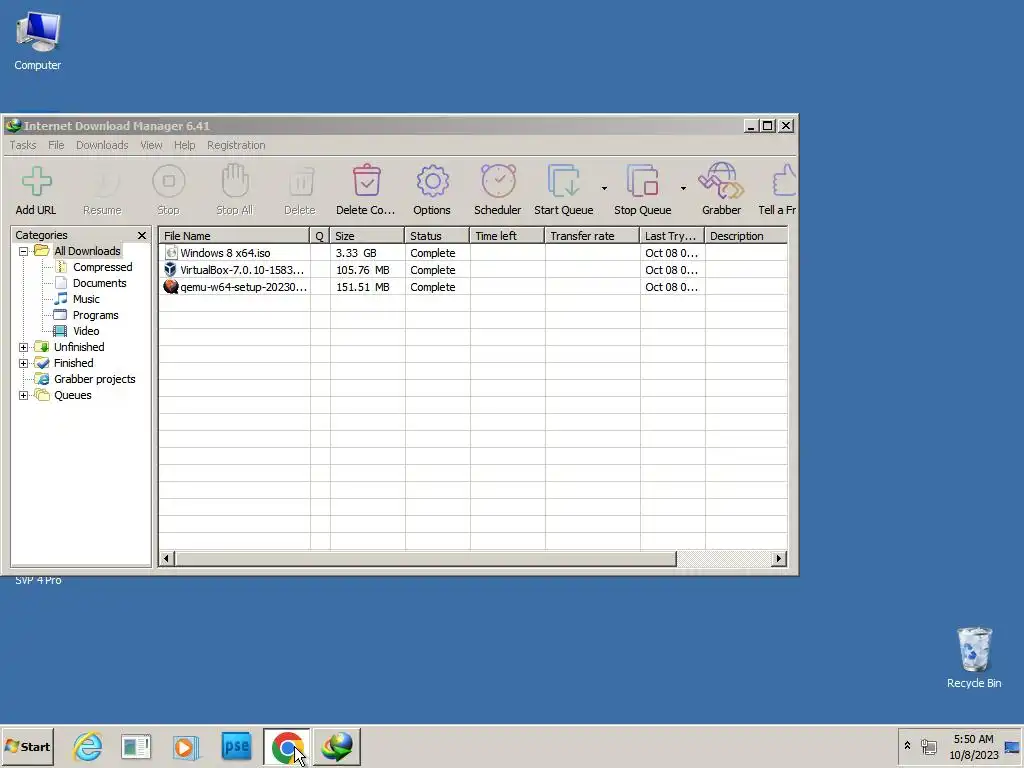The width and height of the screenshot is (1024, 768).
Task: Open the View menu
Action: click(x=151, y=145)
